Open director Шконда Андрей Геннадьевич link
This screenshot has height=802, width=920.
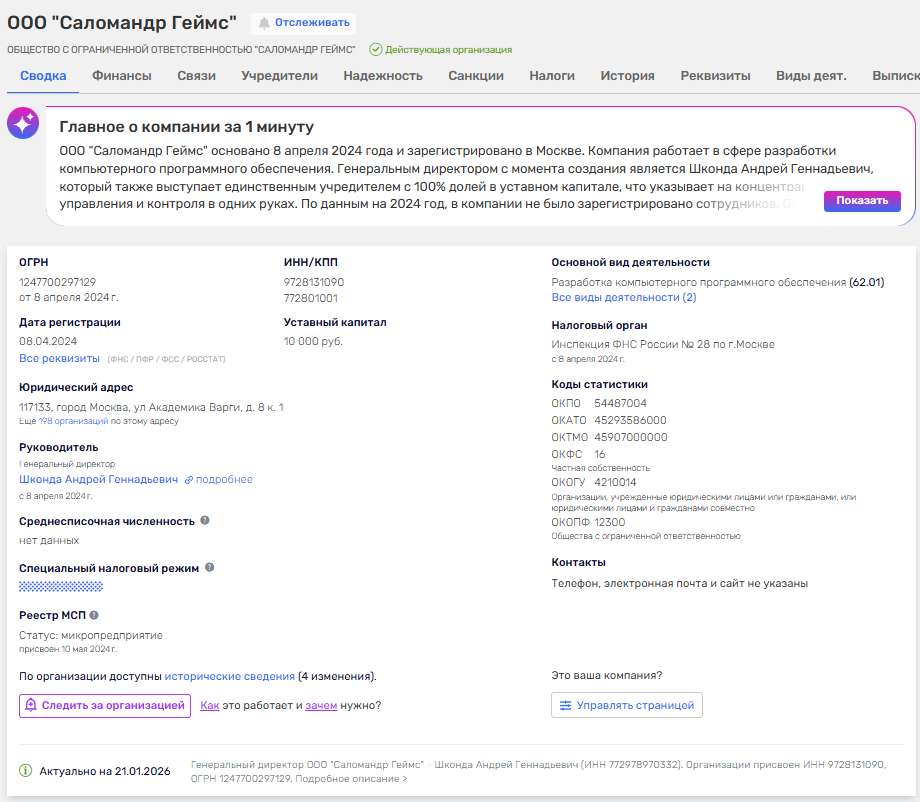[x=98, y=479]
